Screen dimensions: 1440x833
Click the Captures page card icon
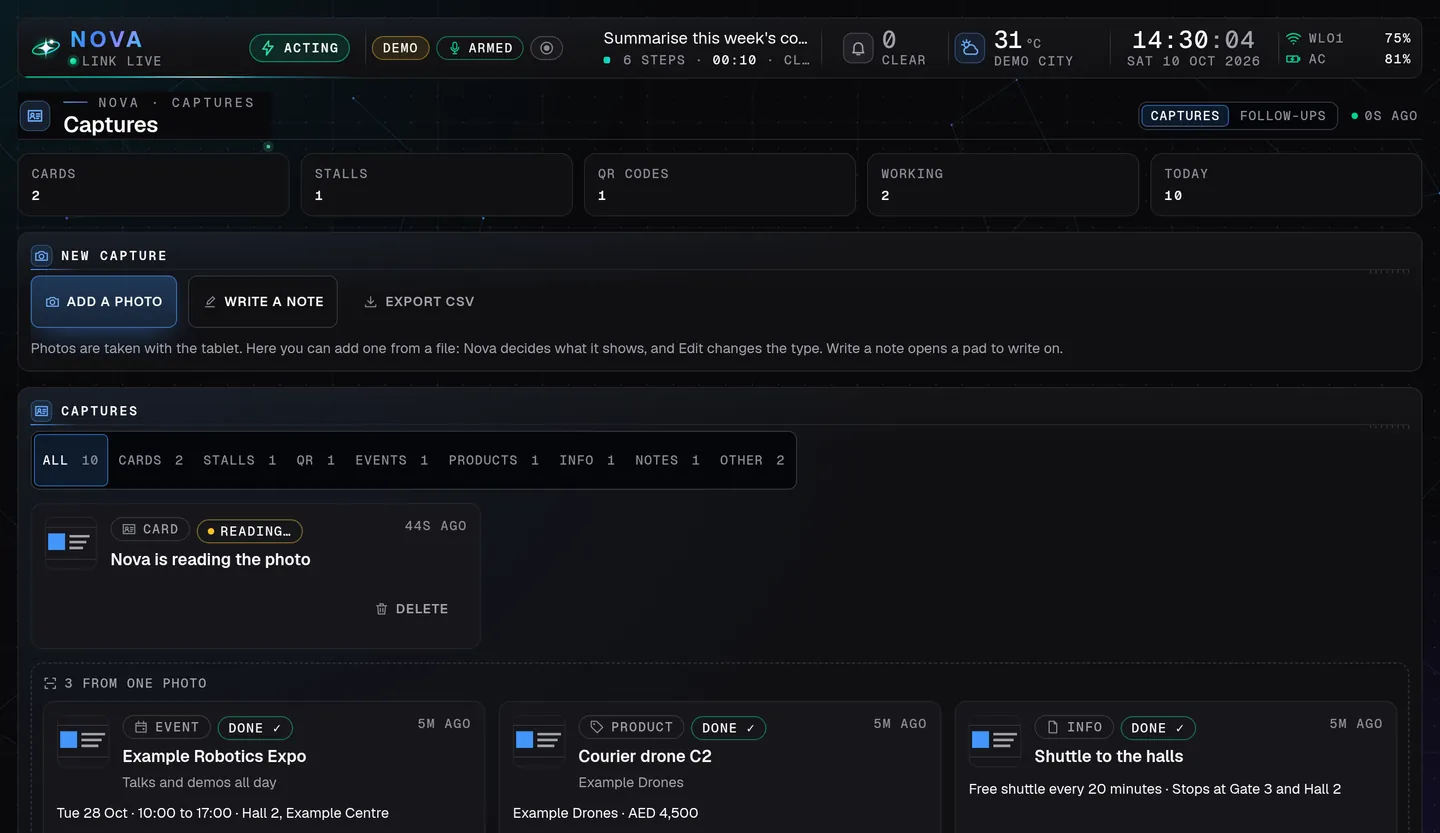(35, 116)
